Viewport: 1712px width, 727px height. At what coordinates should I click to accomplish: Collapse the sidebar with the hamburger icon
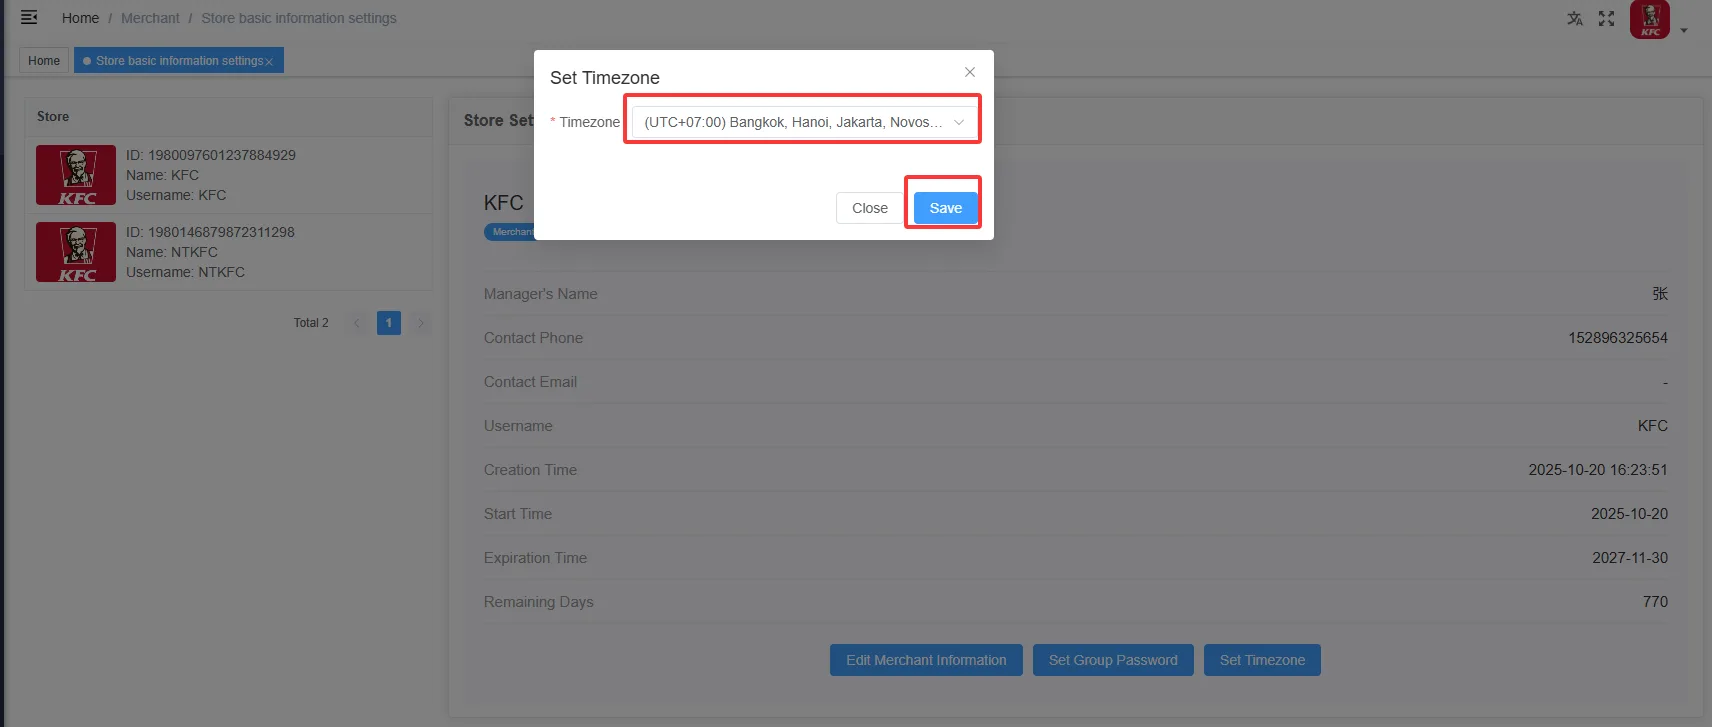[x=29, y=17]
